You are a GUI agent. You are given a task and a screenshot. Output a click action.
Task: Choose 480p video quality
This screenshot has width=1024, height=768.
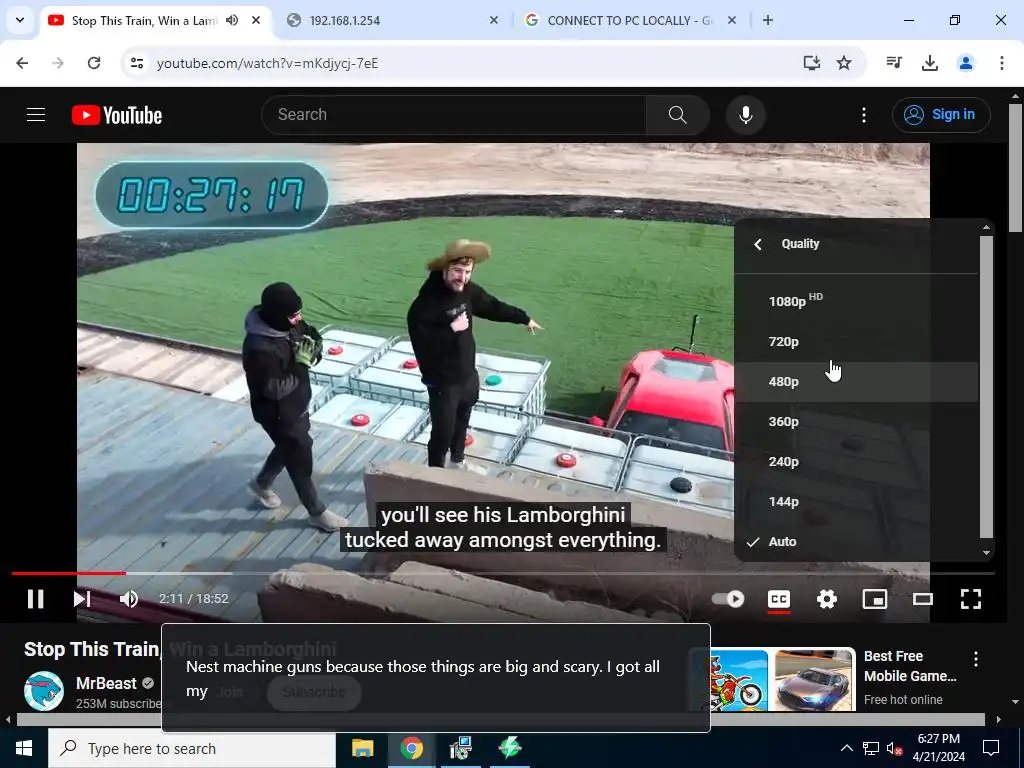[856, 381]
